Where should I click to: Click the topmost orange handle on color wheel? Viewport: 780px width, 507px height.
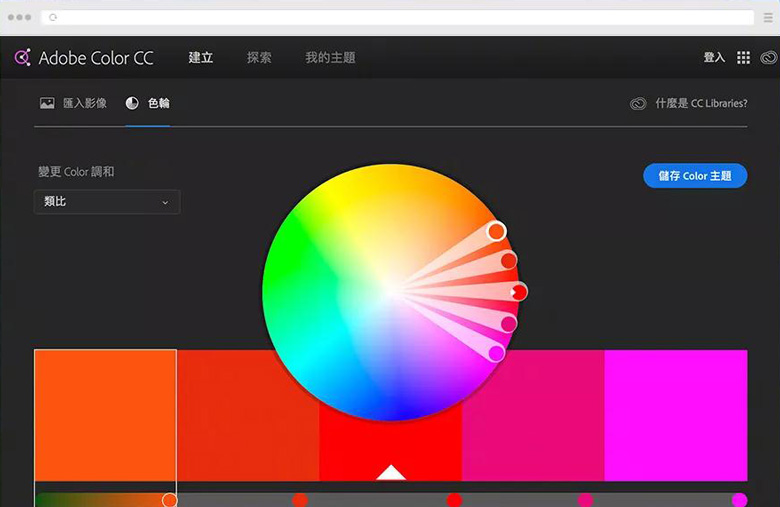click(496, 232)
